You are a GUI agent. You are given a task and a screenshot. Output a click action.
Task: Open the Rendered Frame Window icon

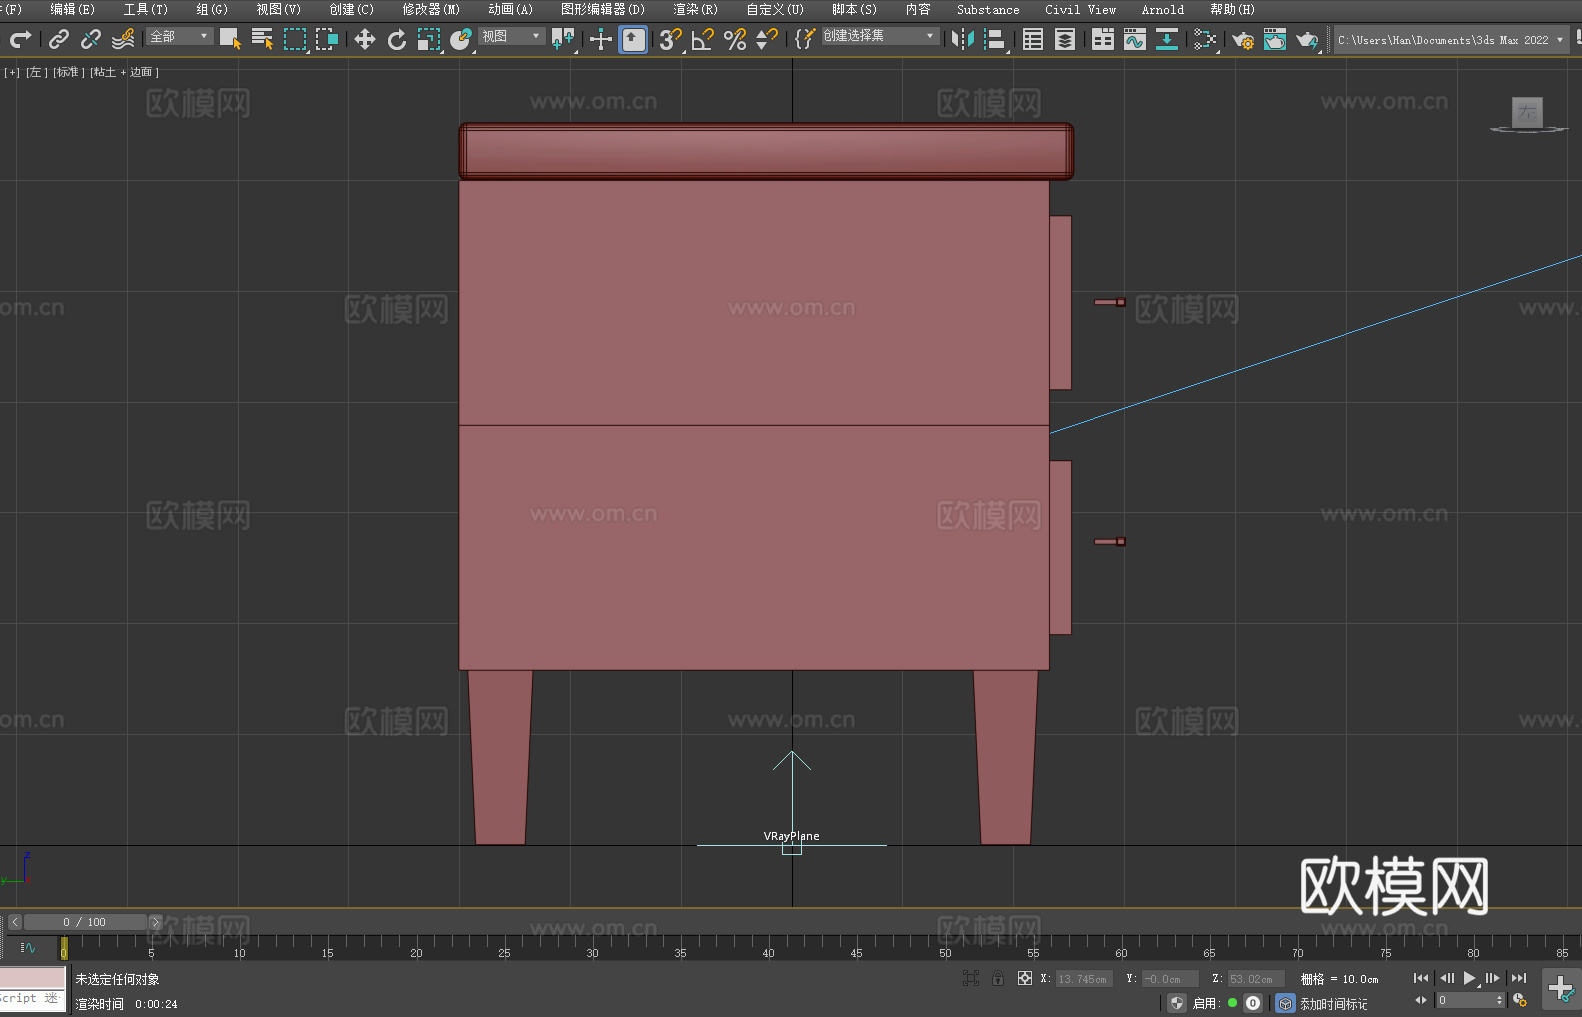coord(1275,39)
